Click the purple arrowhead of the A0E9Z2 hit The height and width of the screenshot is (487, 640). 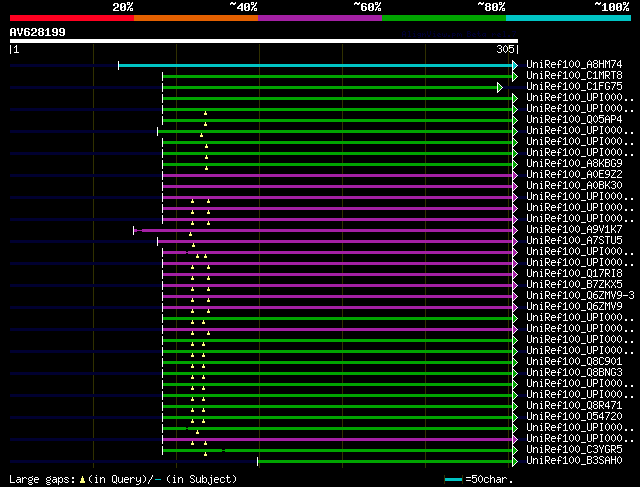[x=515, y=175]
